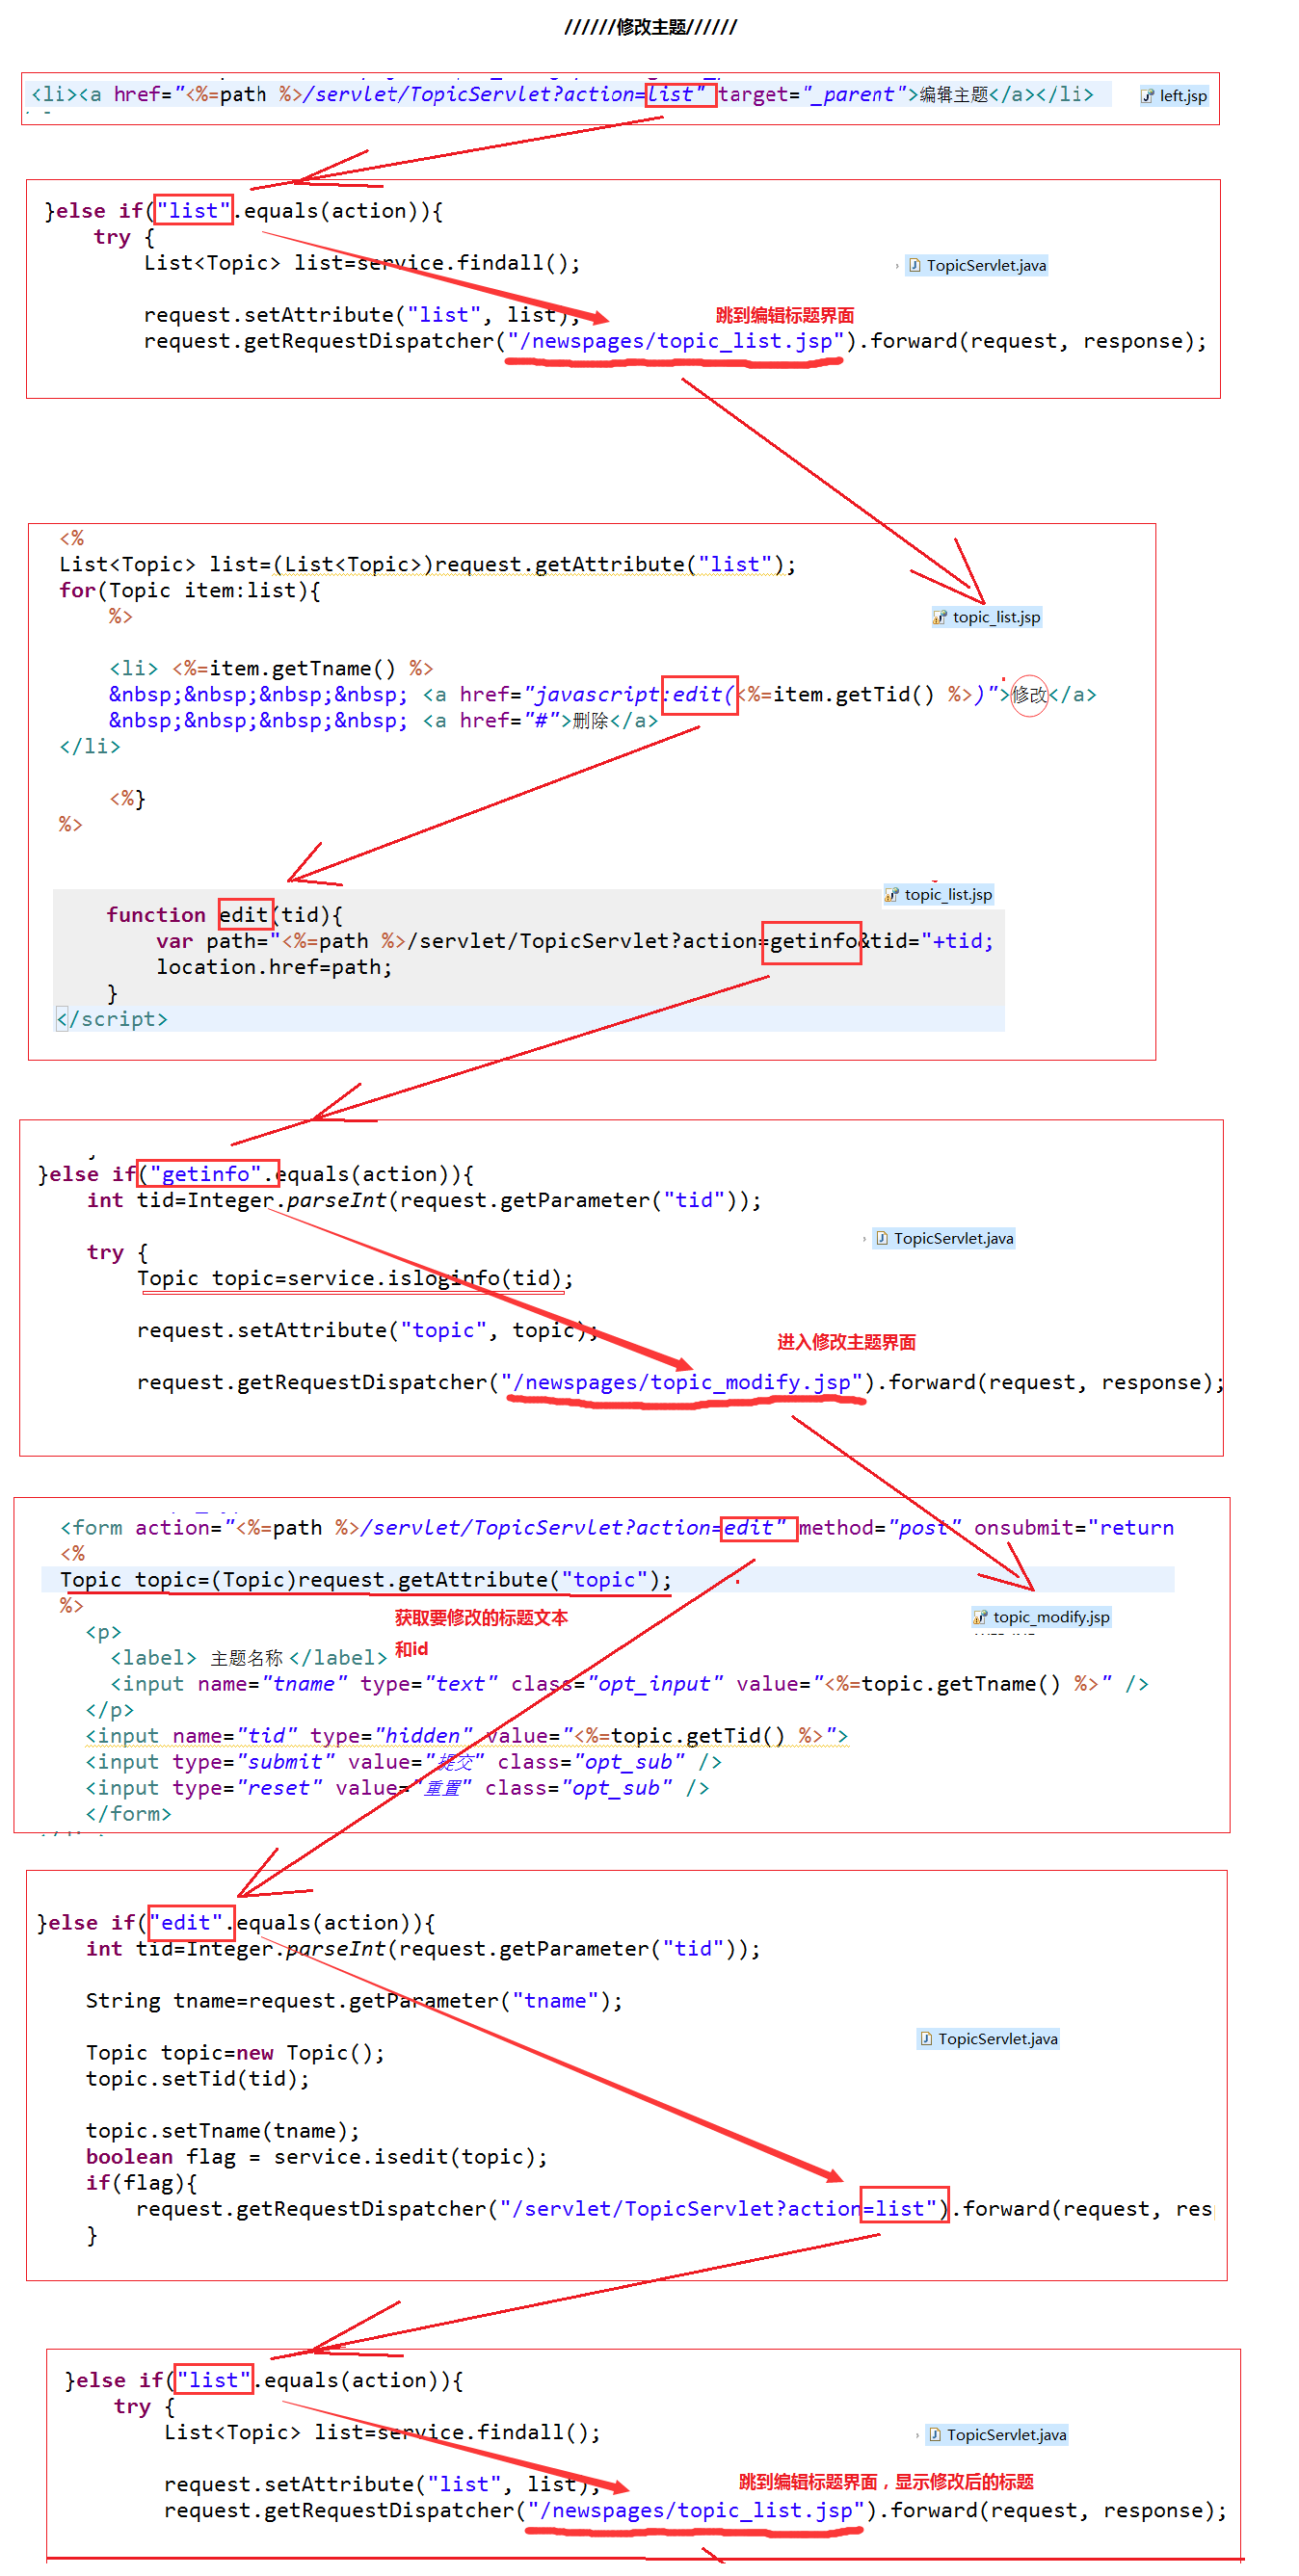1299x2576 pixels.
Task: Open topic_list.jsp tab above the 修改 link
Action: [987, 617]
